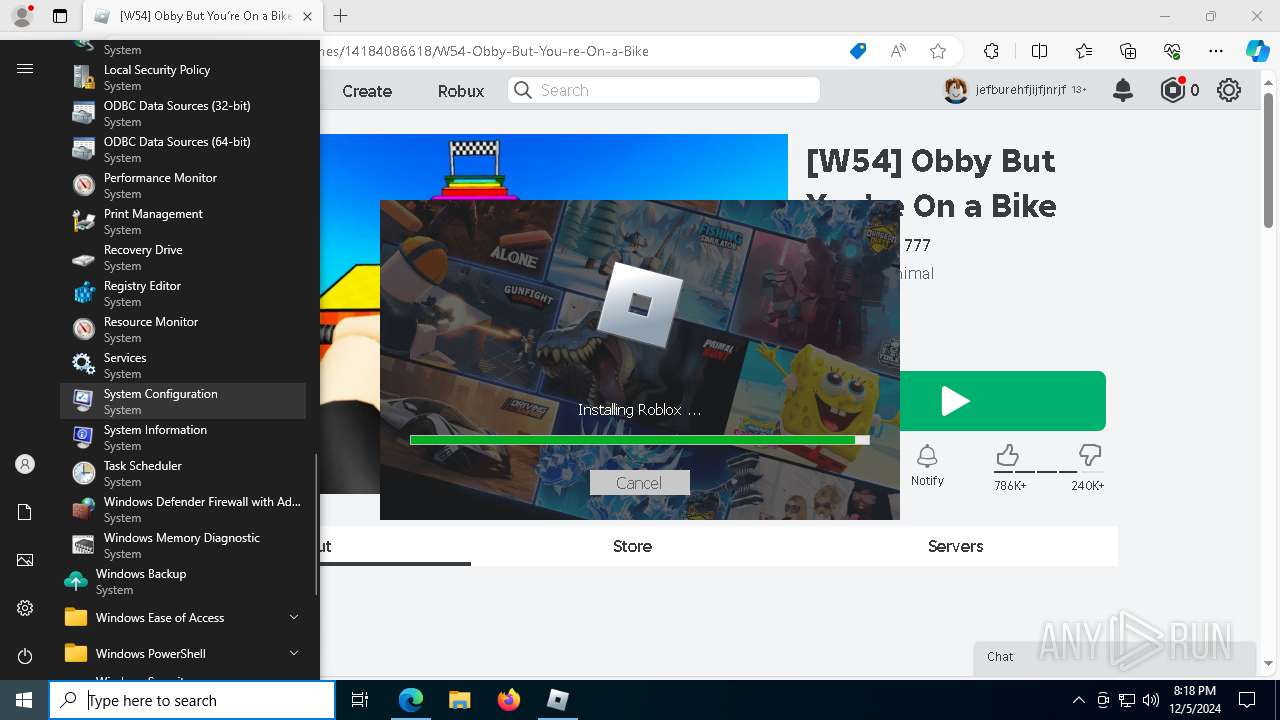This screenshot has width=1280, height=720.
Task: Open Services app
Action: (x=183, y=365)
